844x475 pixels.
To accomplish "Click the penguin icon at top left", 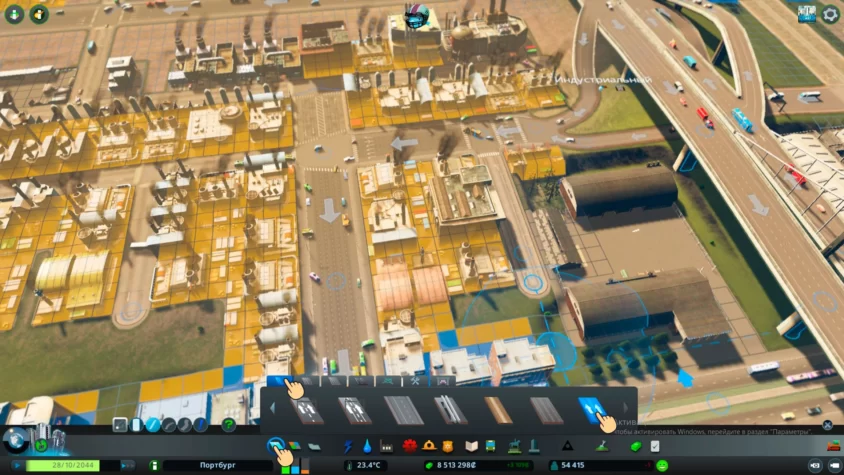I will coord(39,15).
